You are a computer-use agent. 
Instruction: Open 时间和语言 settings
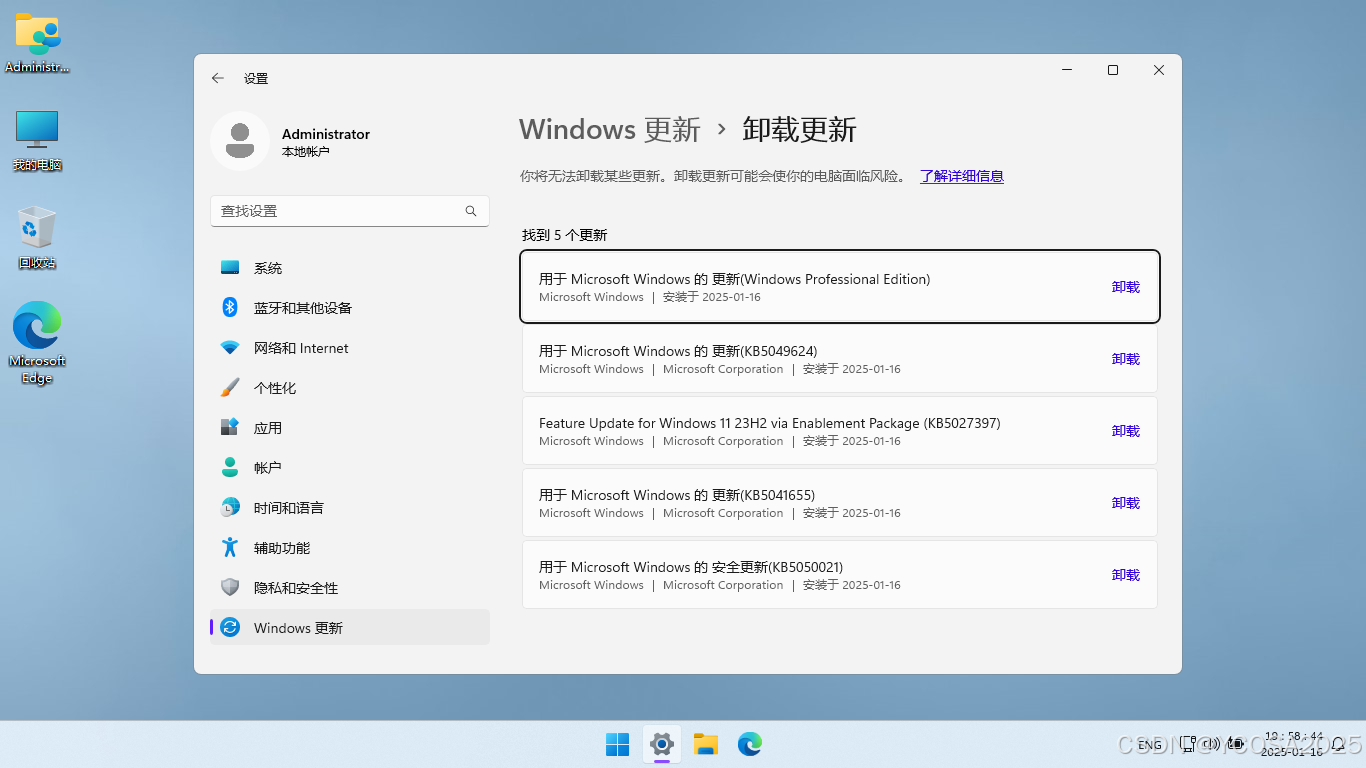click(350, 508)
